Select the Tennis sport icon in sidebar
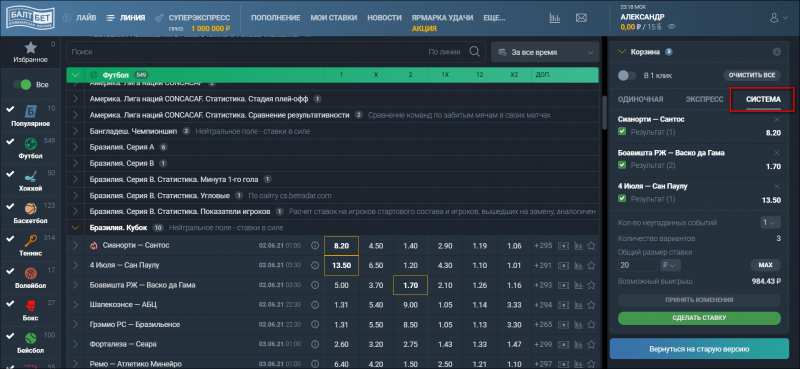Viewport: 800px width, 369px height. (x=31, y=241)
